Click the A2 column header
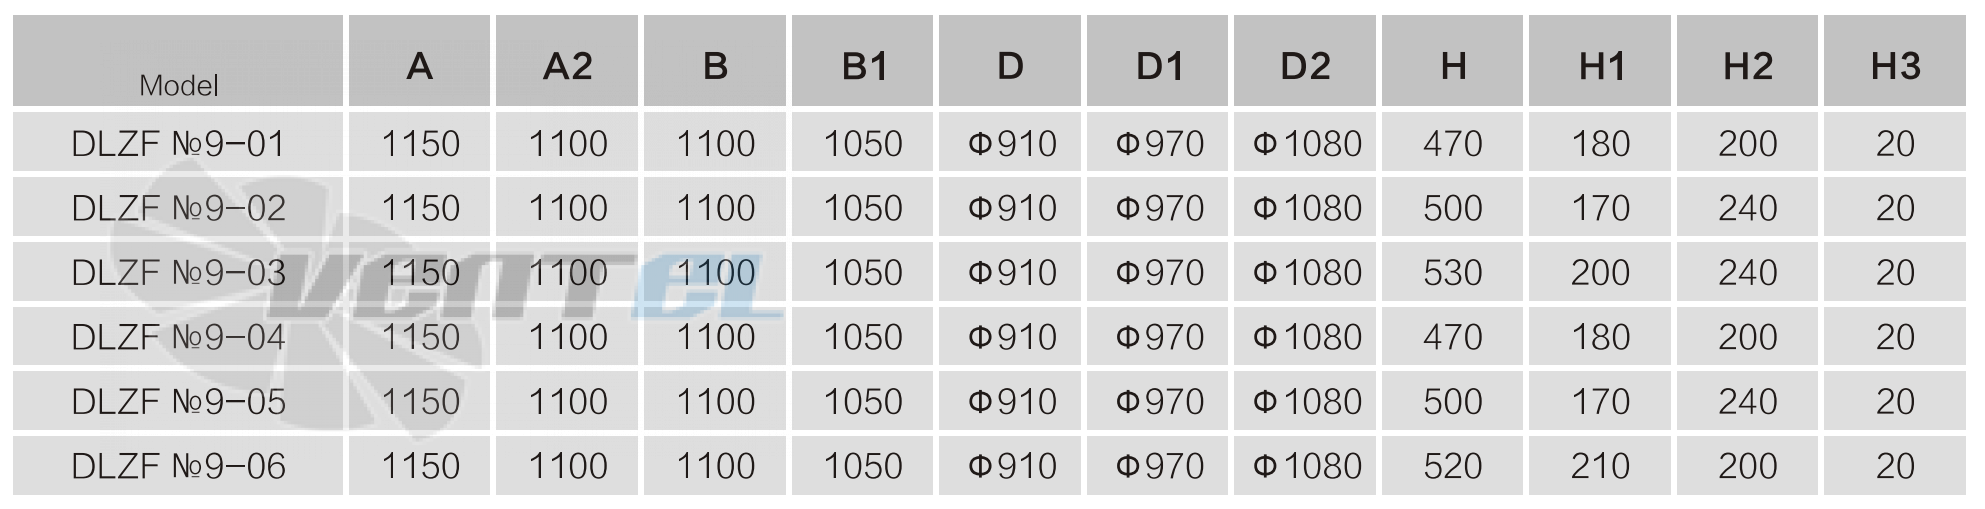The image size is (1985, 509). coord(567,61)
